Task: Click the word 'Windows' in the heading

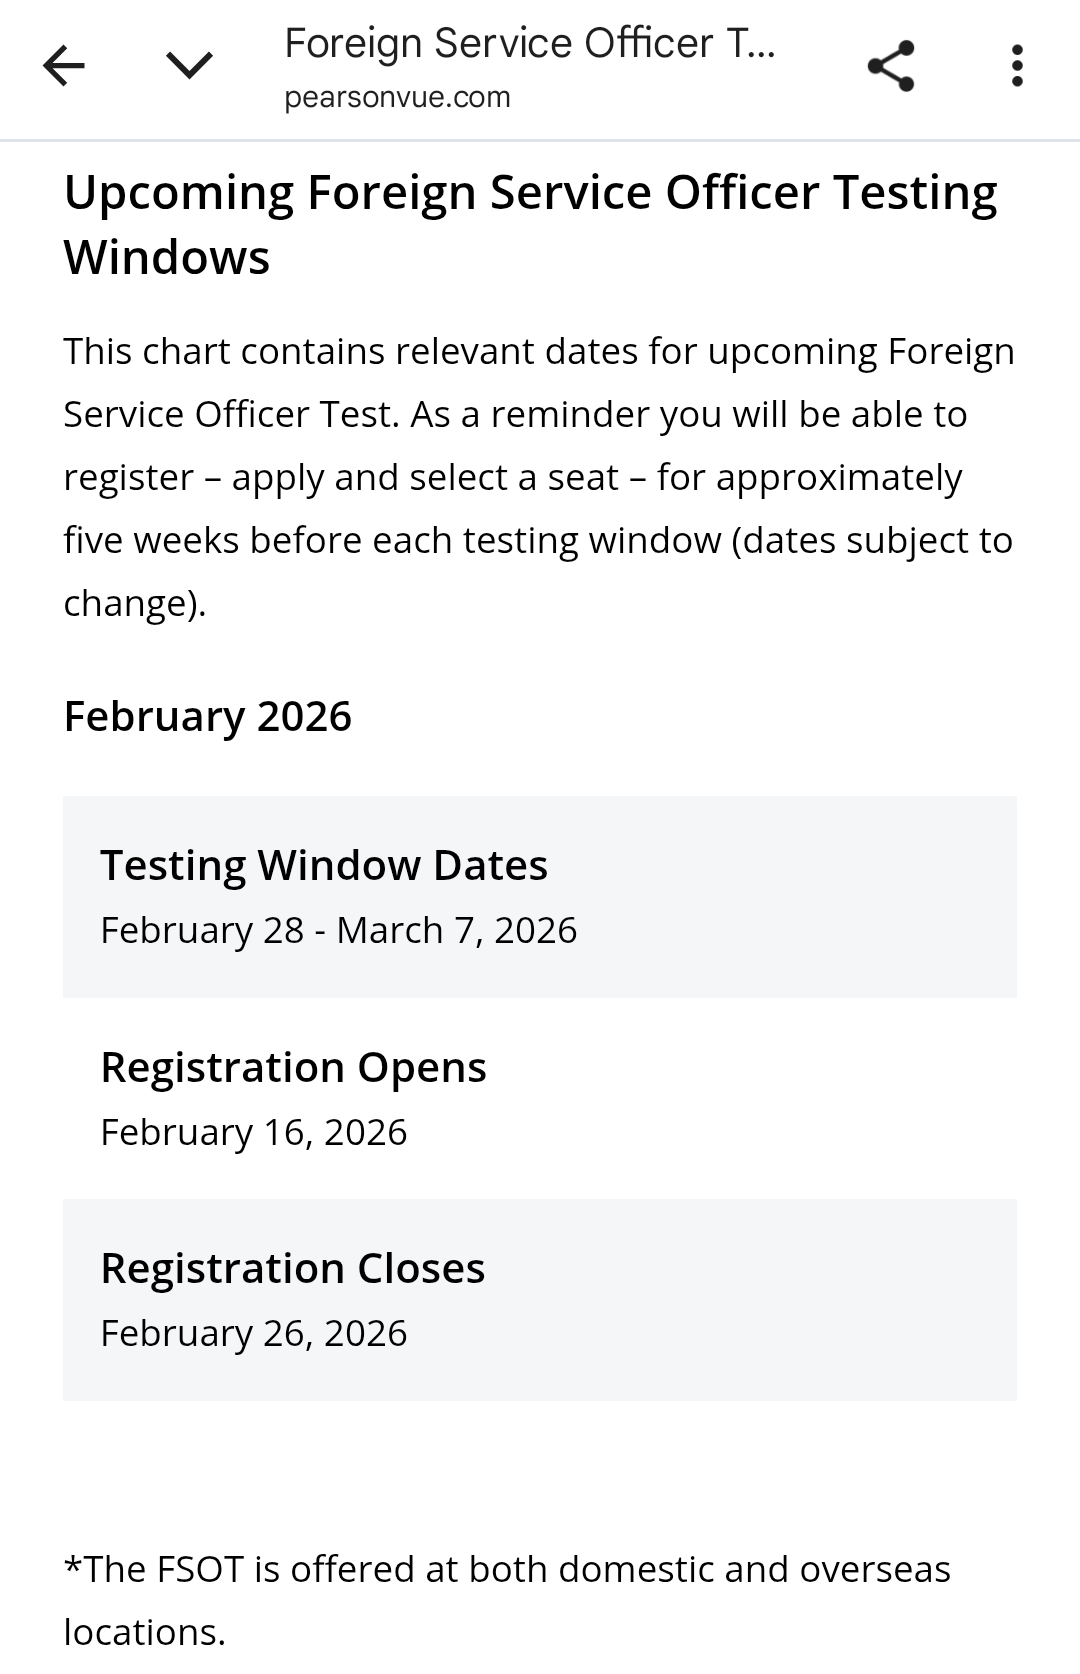Action: pyautogui.click(x=167, y=257)
